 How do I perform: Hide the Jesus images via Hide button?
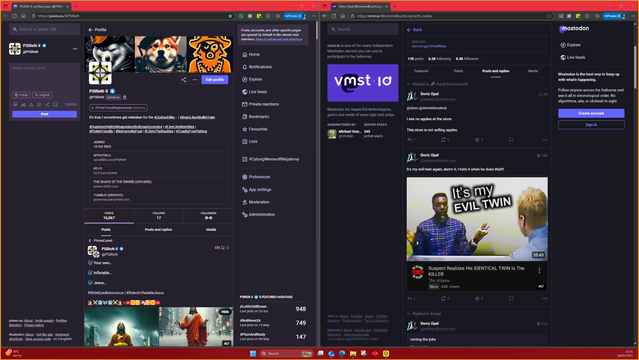click(225, 312)
